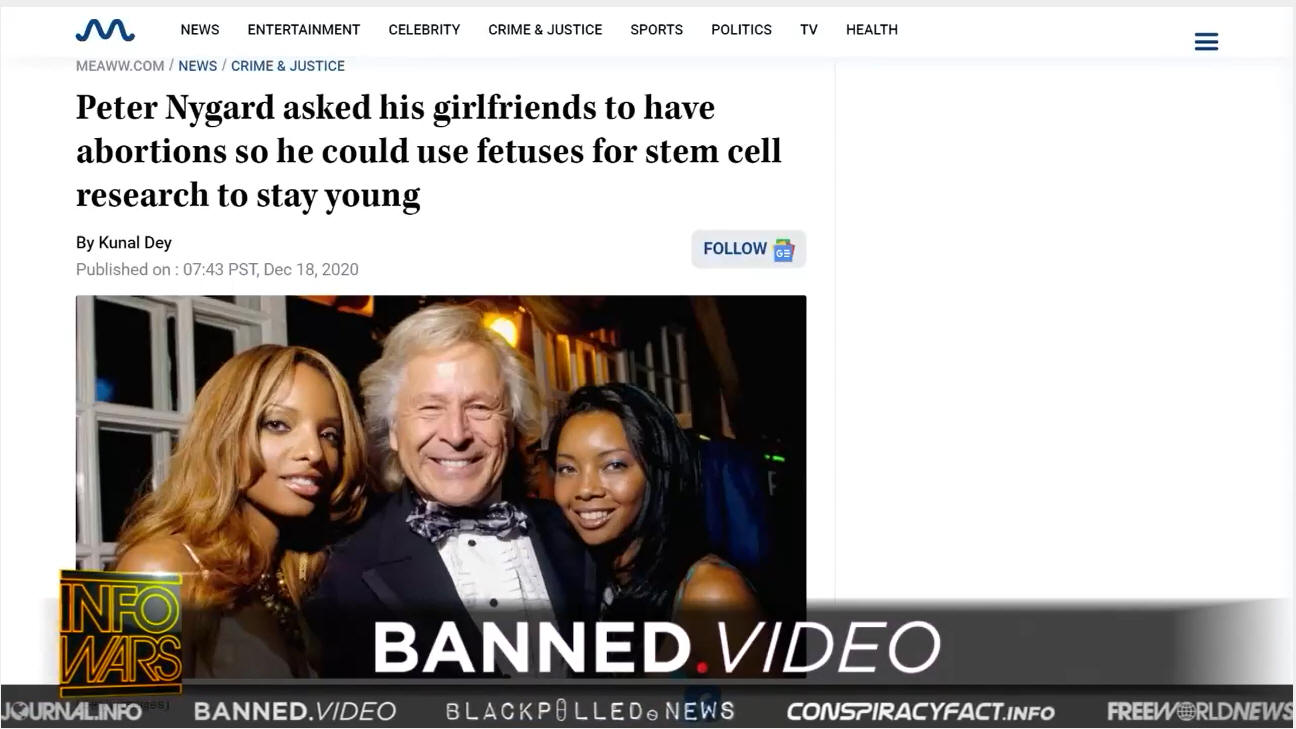Screen dimensions: 1296x729
Task: Select the CELEBRITY nav item
Action: point(424,30)
